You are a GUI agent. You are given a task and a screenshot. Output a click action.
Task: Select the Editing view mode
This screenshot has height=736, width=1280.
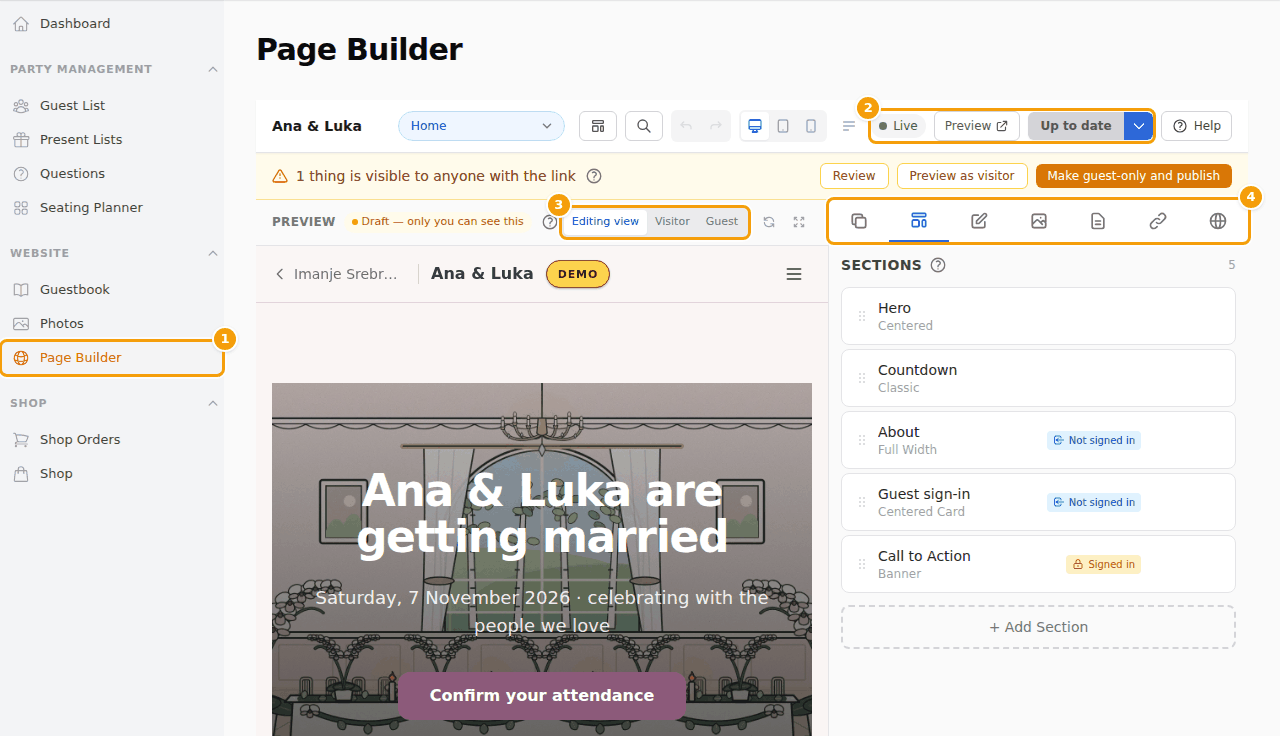605,222
